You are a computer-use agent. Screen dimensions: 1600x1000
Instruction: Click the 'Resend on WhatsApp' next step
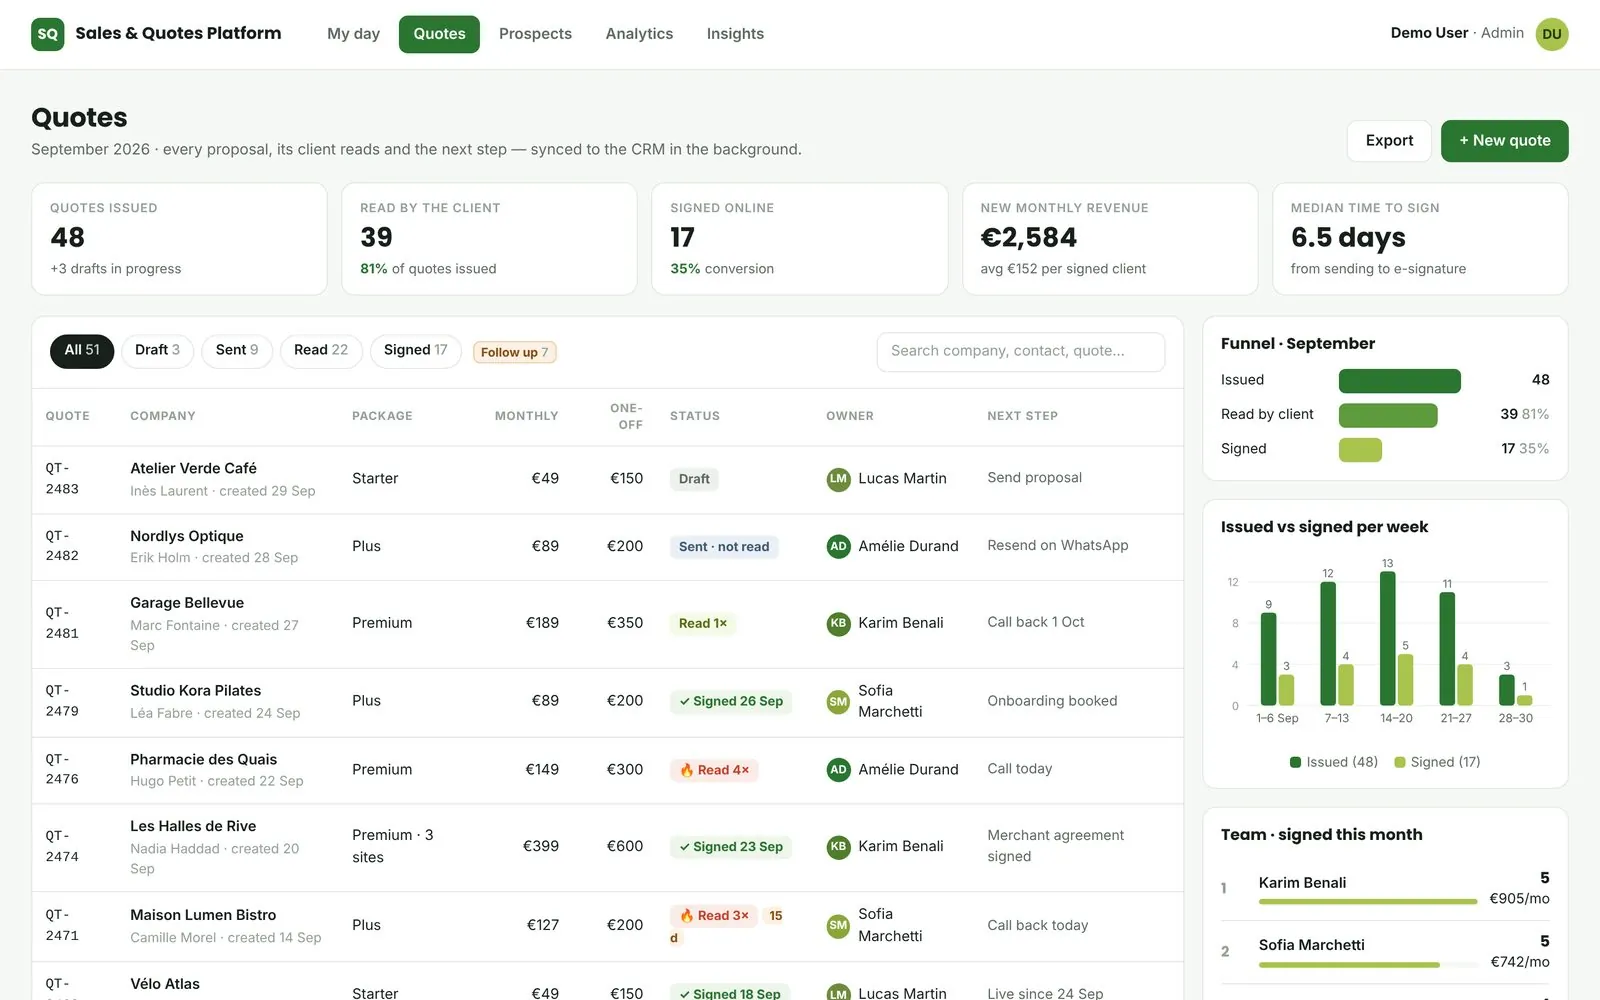[1058, 545]
